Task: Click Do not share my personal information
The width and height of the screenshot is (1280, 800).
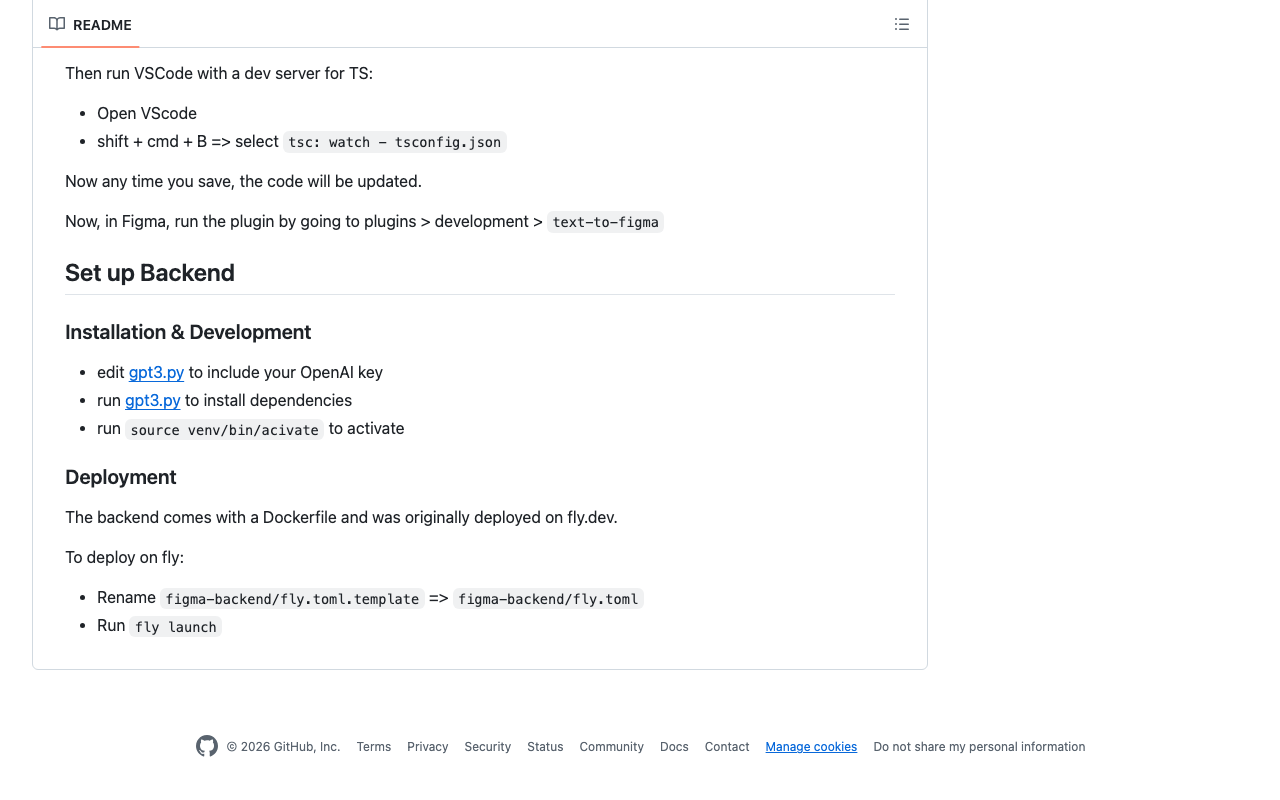Action: (x=979, y=747)
